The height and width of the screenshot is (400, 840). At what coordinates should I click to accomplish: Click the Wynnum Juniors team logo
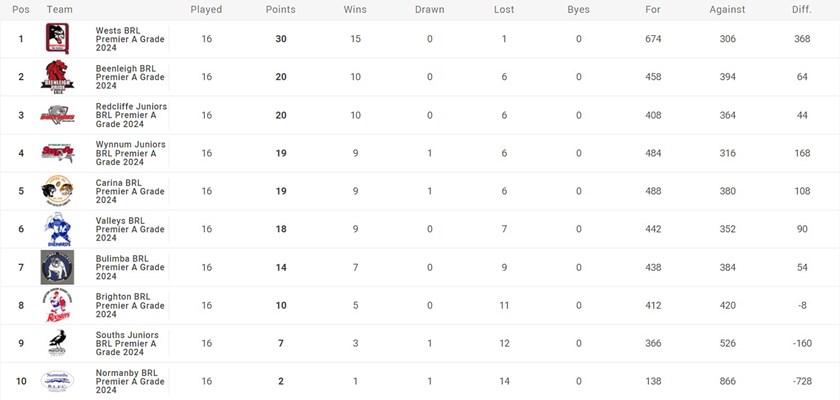[x=57, y=153]
